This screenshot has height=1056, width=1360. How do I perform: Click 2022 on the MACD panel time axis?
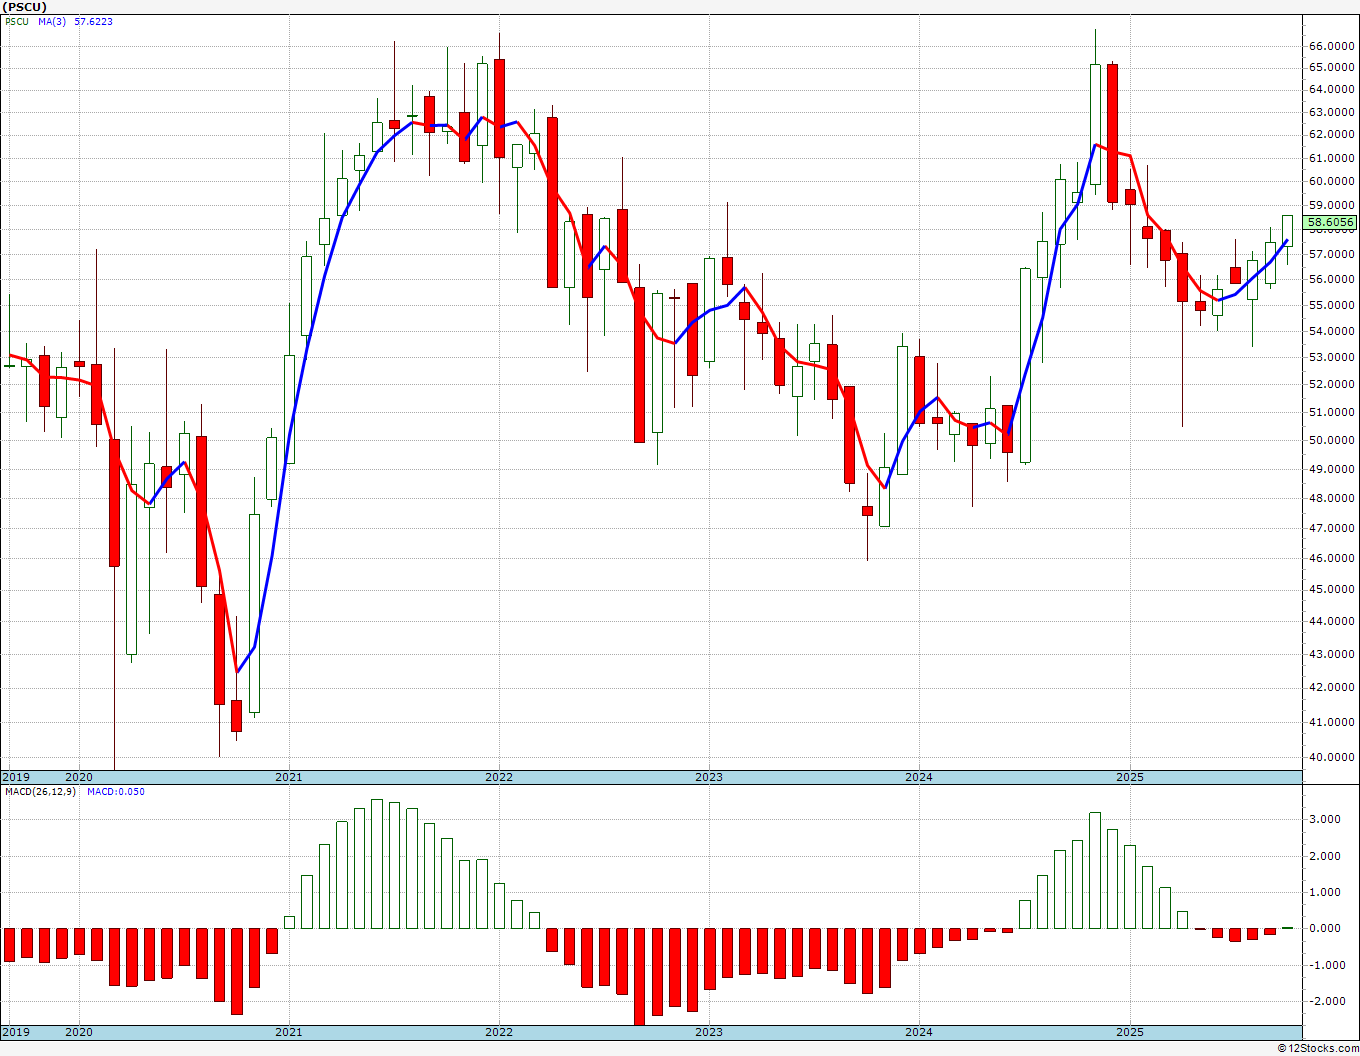click(498, 1032)
